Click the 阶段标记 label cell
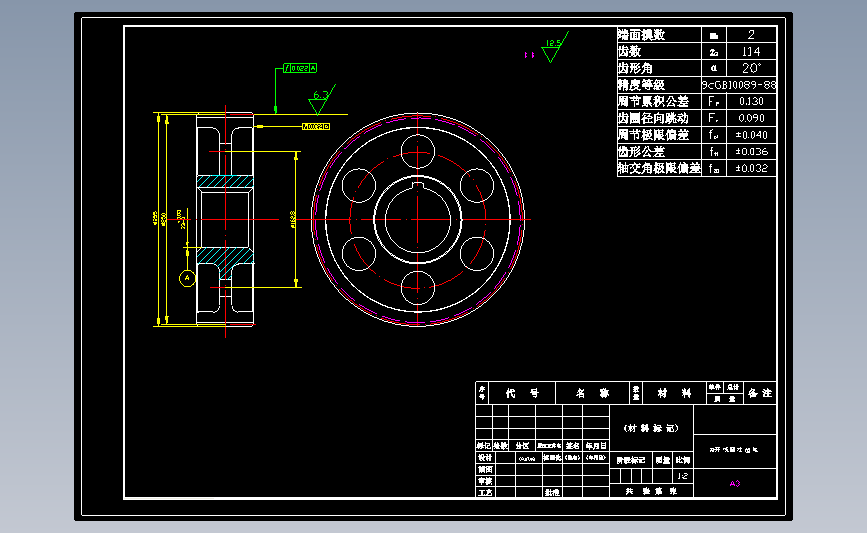The height and width of the screenshot is (533, 867). tap(631, 460)
